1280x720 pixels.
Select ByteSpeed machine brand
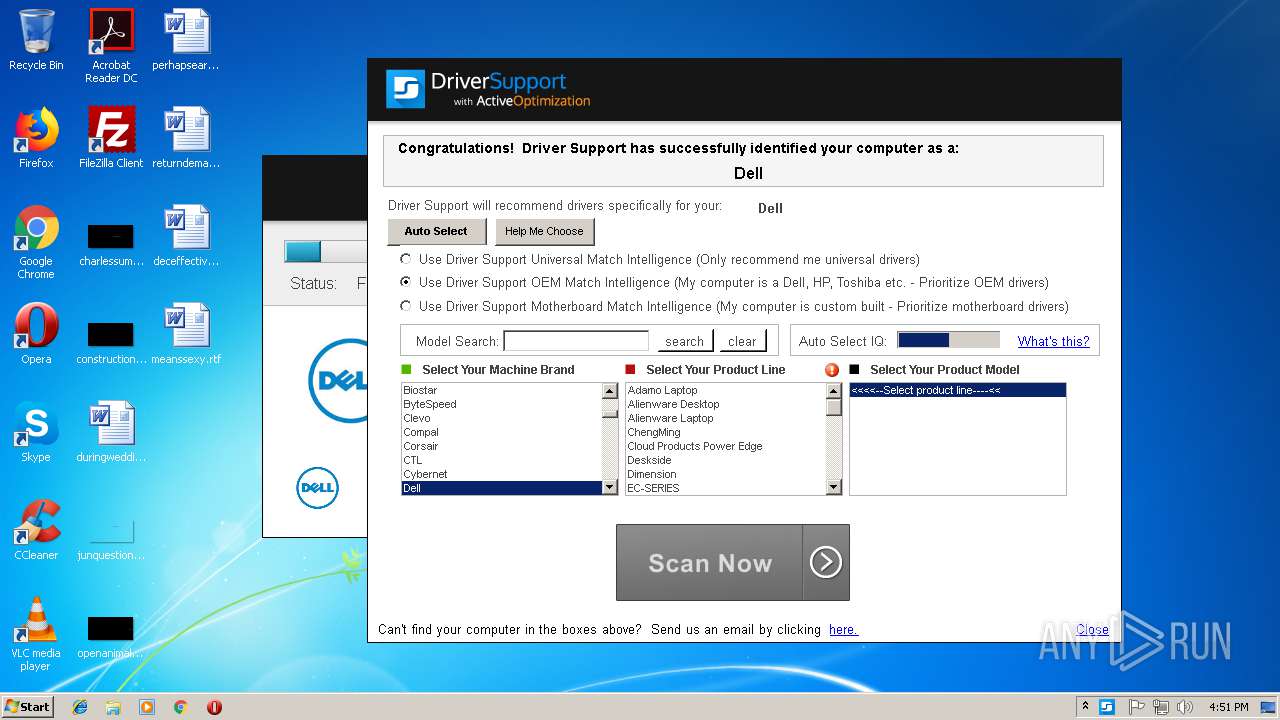tap(501, 404)
